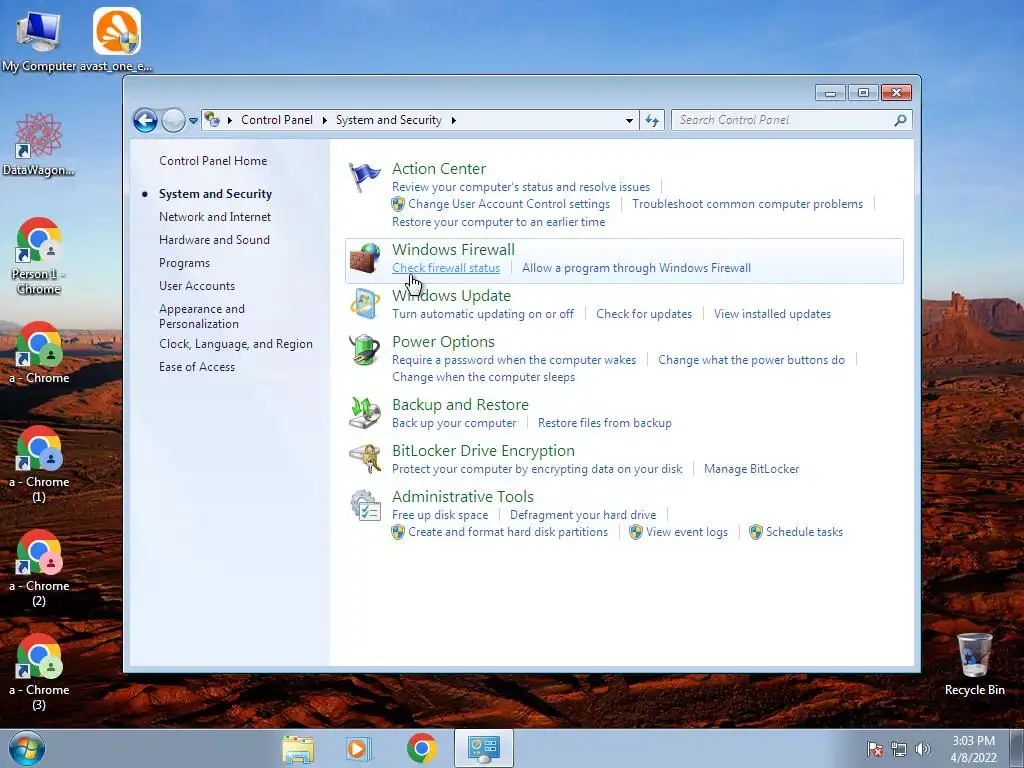1024x768 pixels.
Task: Click the Windows Firewall brick wall icon
Action: (x=364, y=259)
